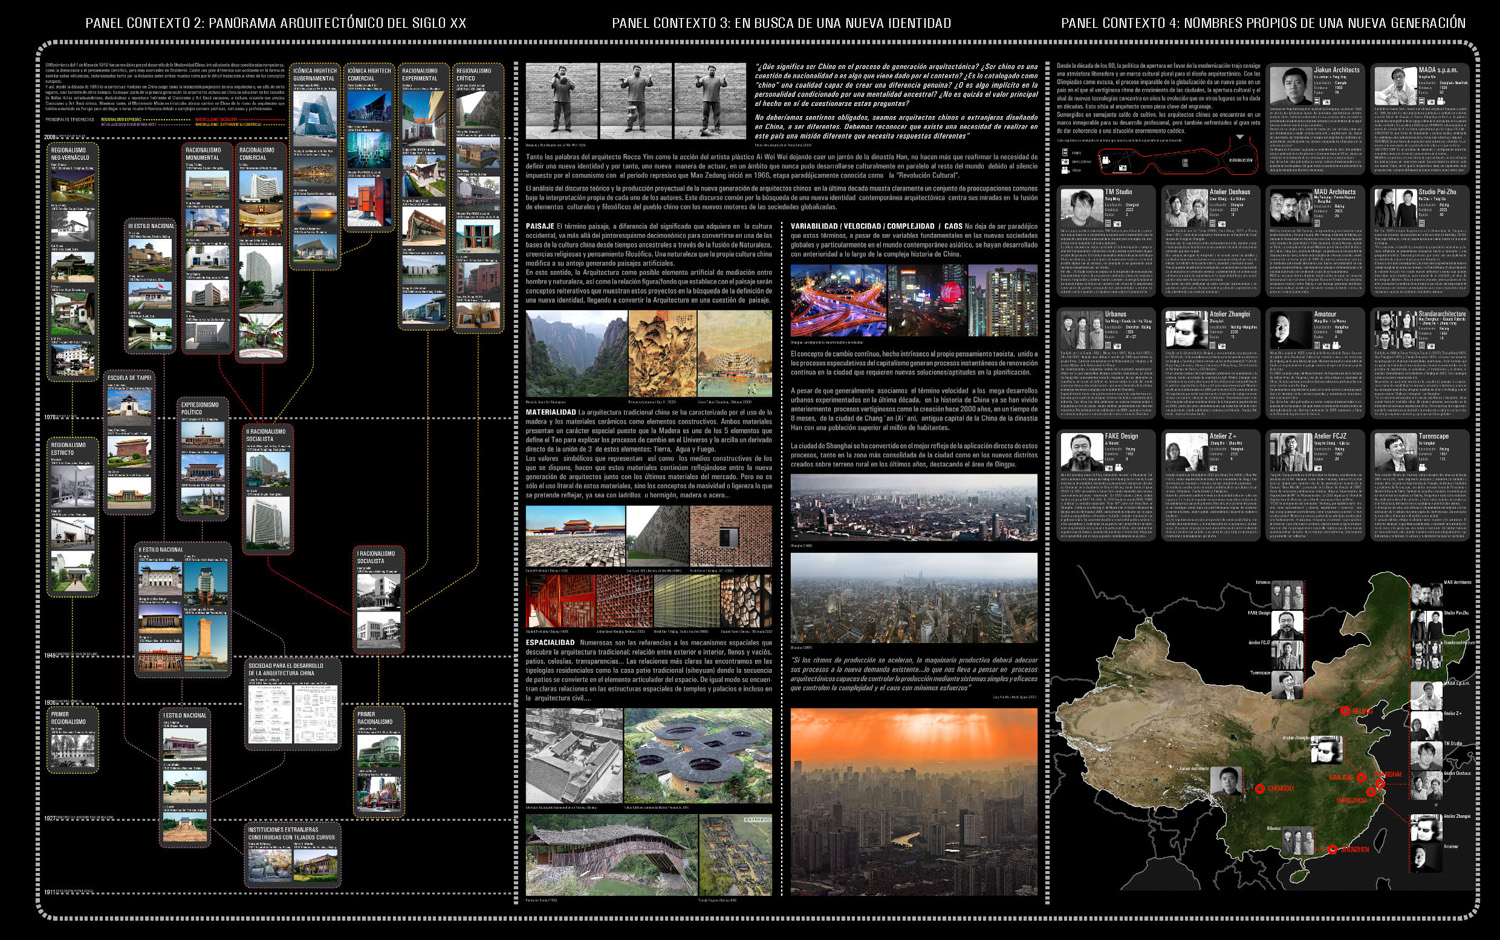
Task: Click the night highway interchange photo
Action: coord(838,300)
